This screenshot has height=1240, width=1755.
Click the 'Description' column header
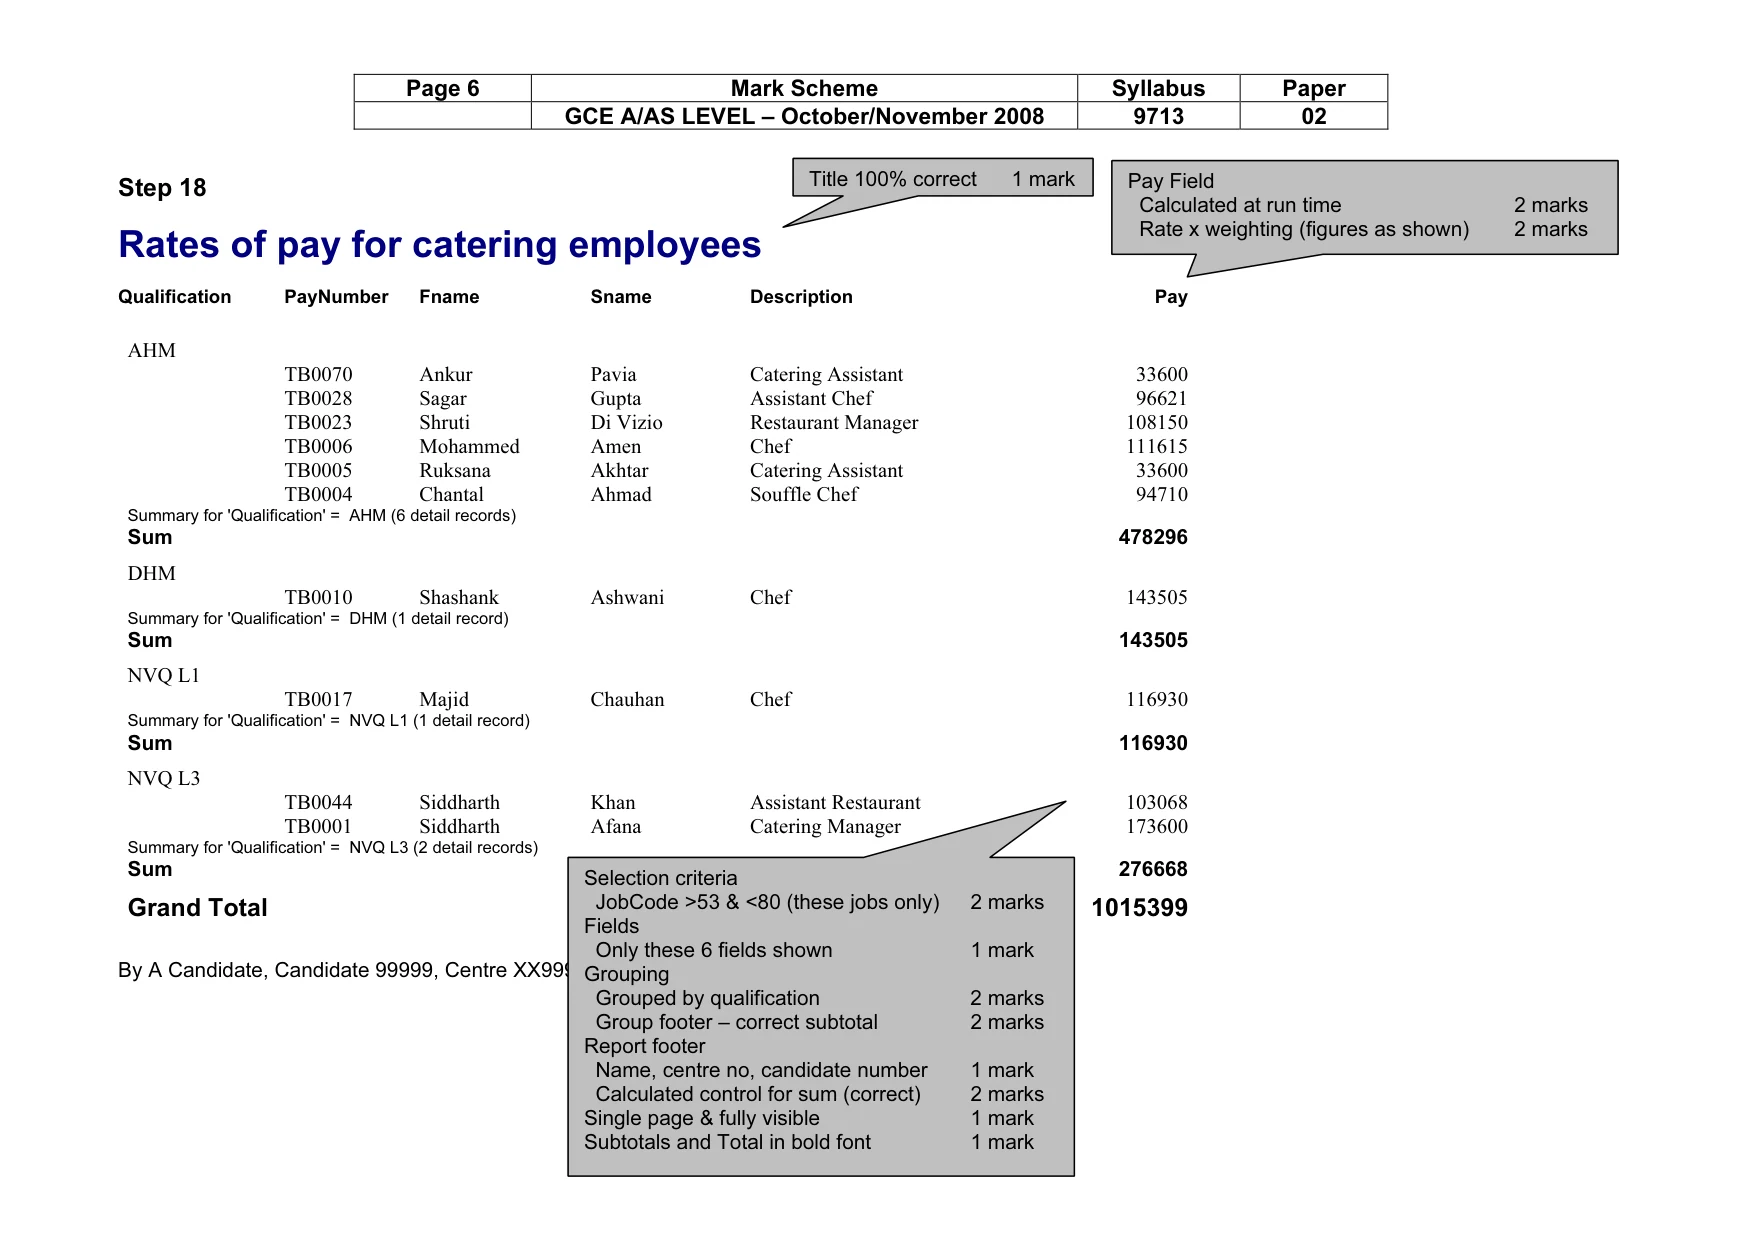(801, 297)
